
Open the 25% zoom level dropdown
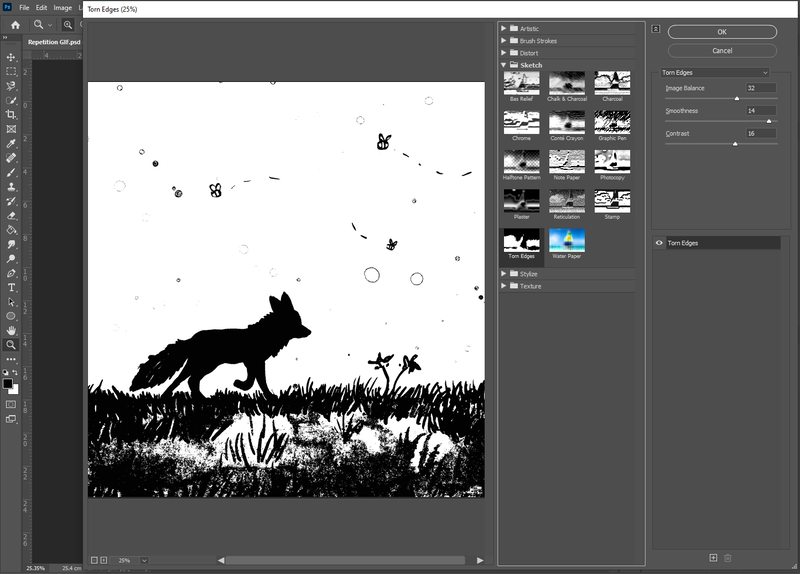click(x=144, y=560)
